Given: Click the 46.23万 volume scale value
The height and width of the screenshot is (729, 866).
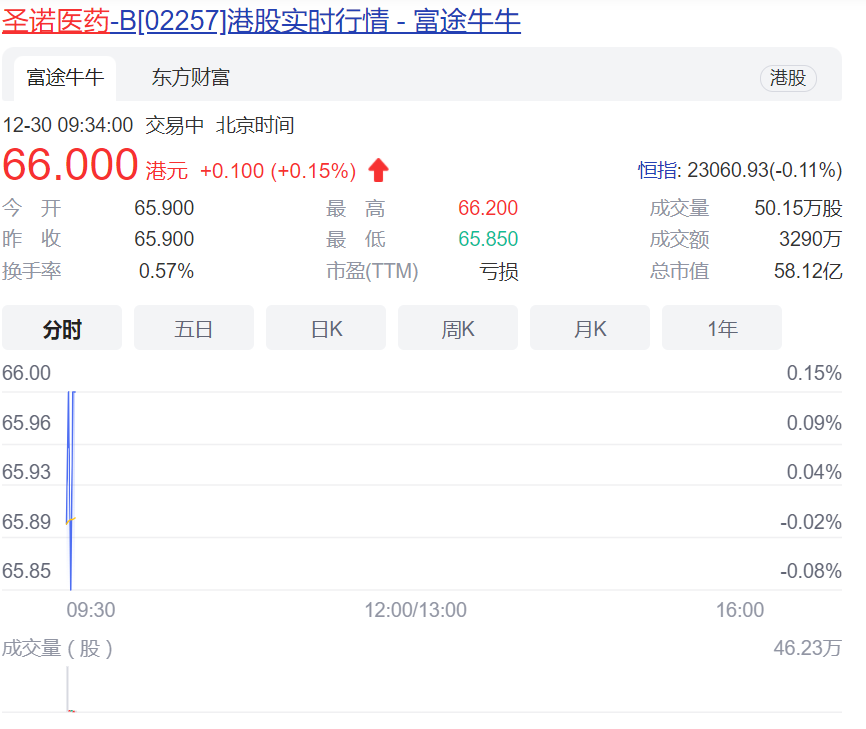Looking at the screenshot, I should [807, 648].
